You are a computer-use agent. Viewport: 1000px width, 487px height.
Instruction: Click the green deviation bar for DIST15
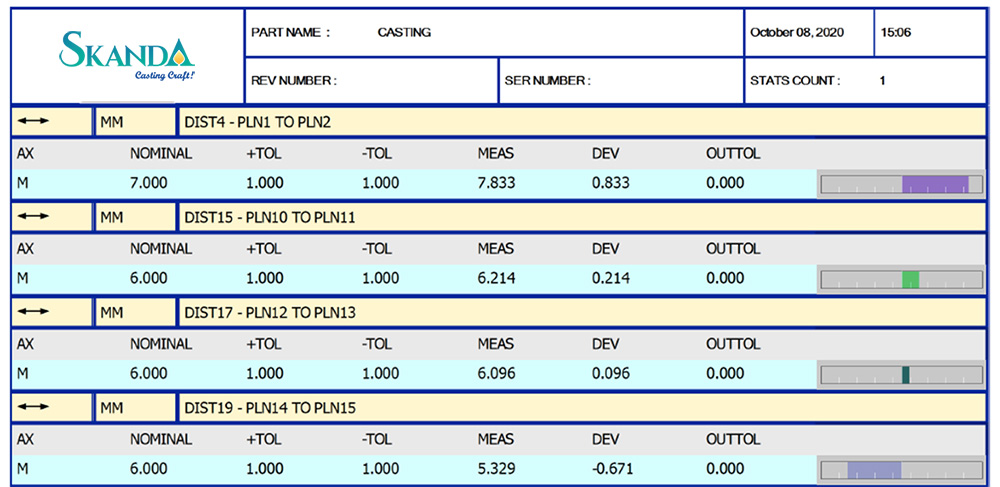click(910, 279)
